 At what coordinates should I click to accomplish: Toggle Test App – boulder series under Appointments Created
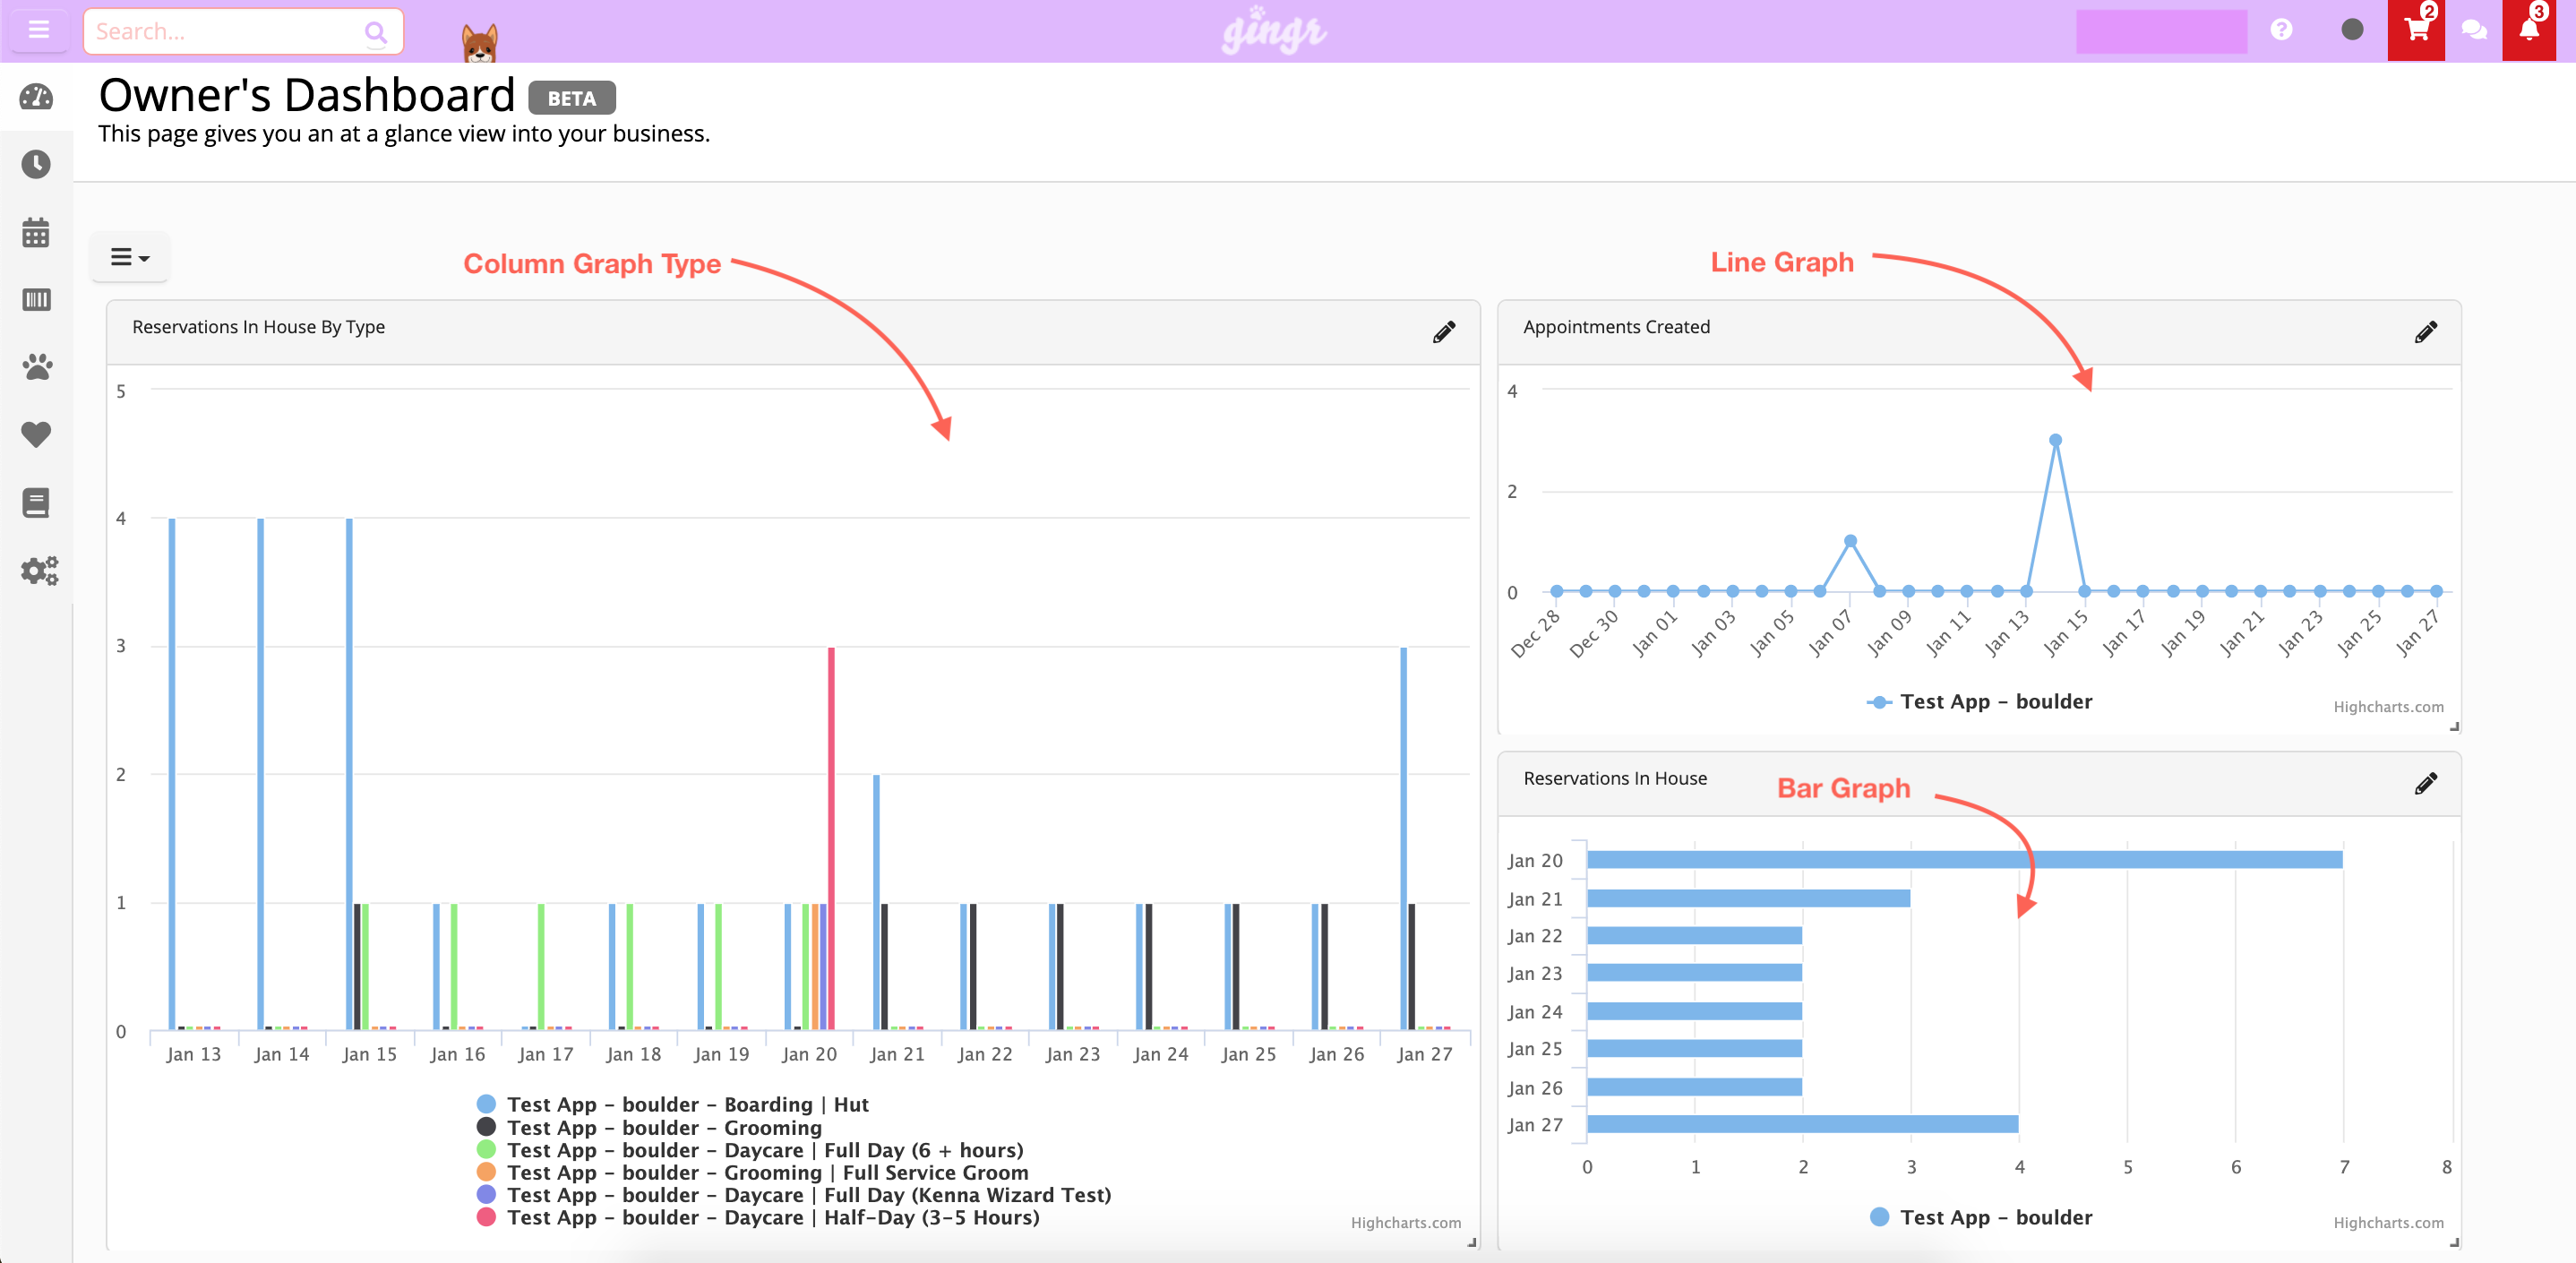click(1980, 701)
